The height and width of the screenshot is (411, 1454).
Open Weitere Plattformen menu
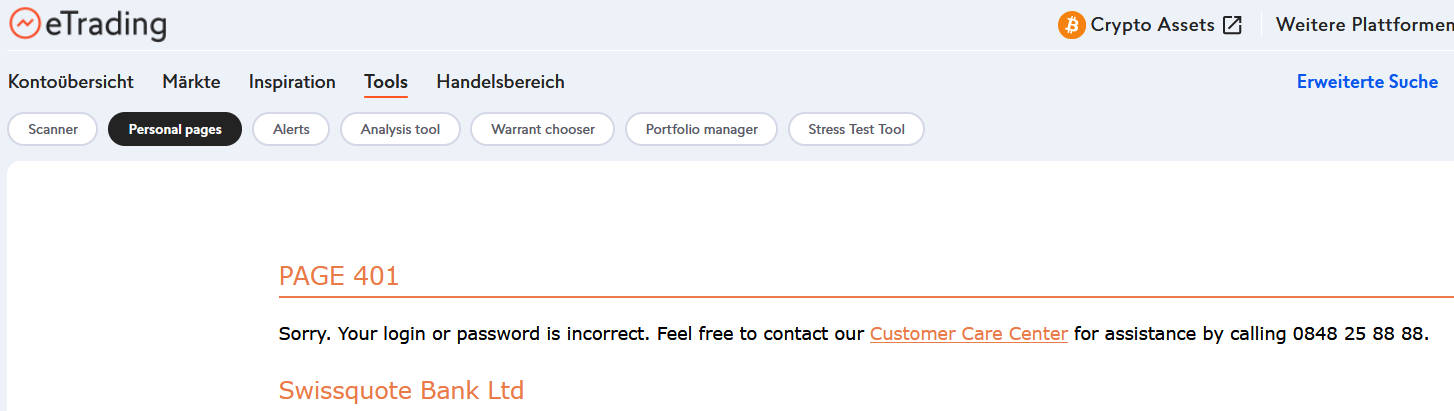[x=1364, y=25]
